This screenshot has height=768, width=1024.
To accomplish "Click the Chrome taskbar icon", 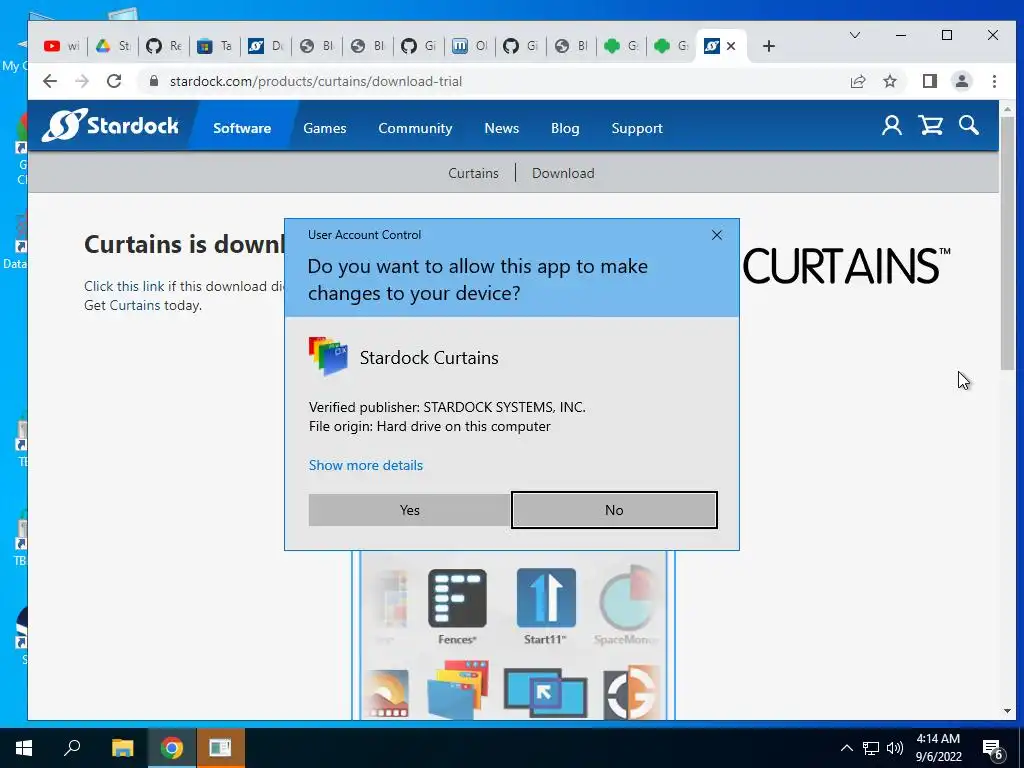I will [172, 748].
